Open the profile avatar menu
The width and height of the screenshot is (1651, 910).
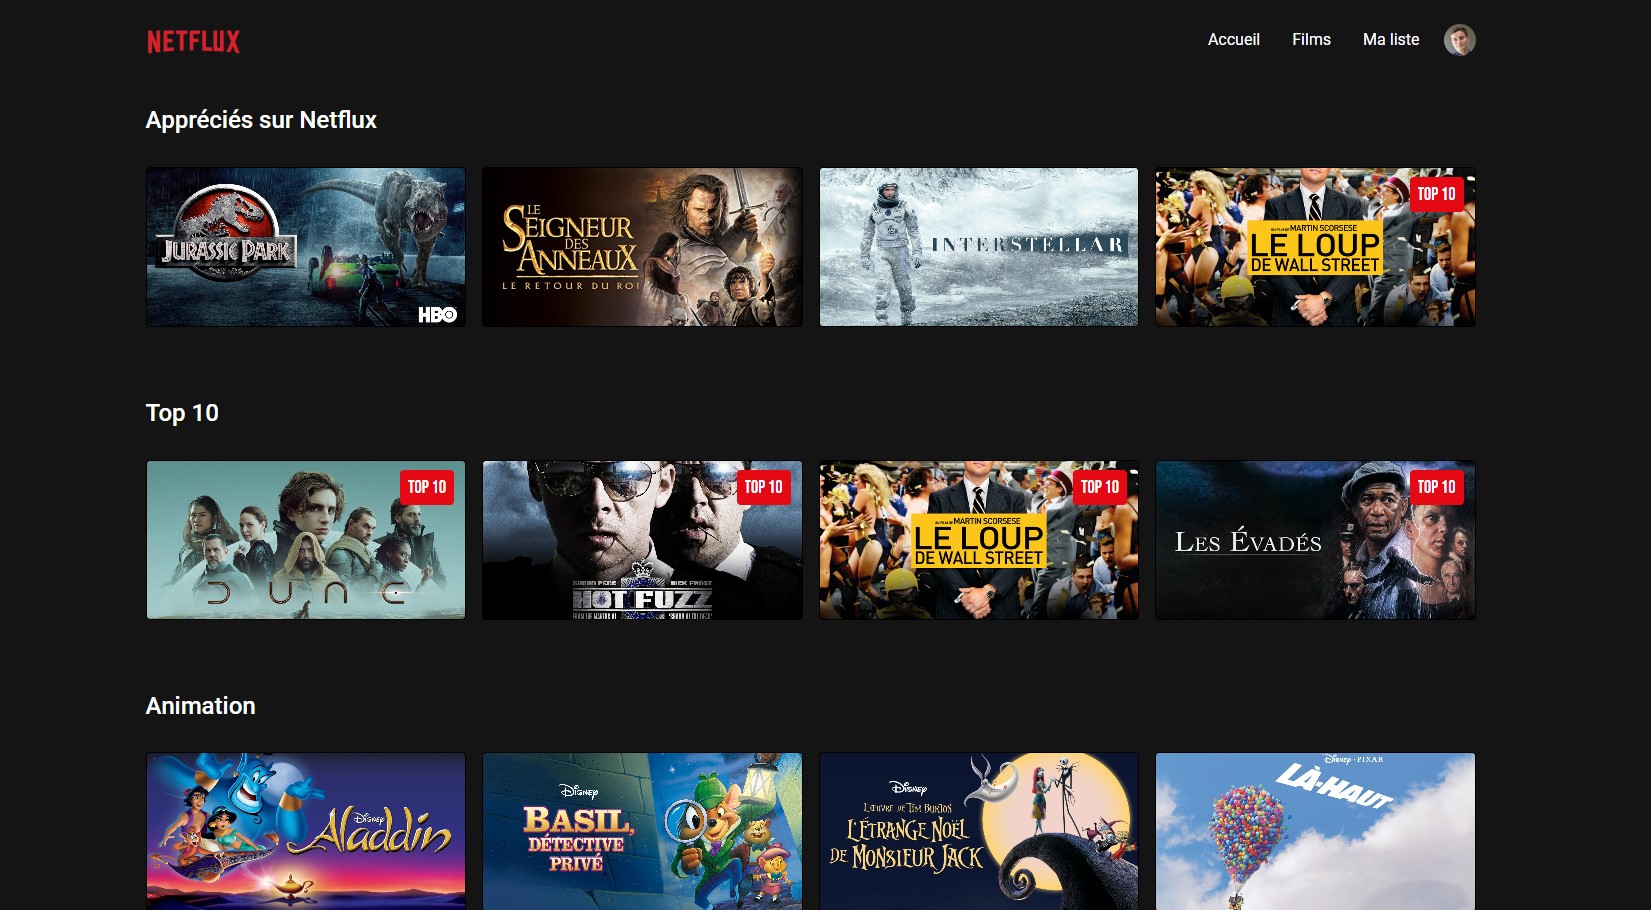(x=1459, y=40)
